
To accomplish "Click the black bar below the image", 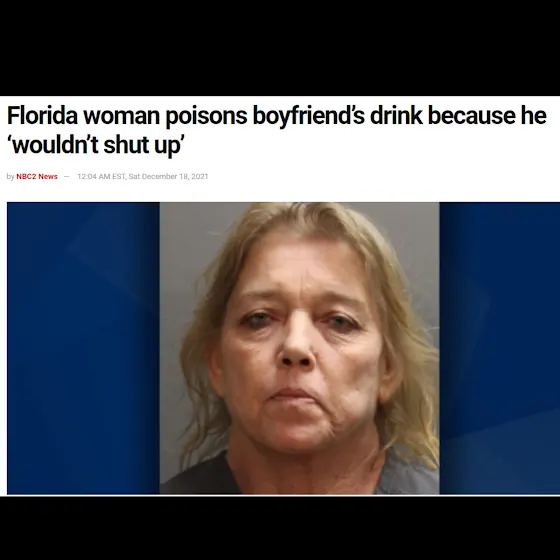I will [280, 528].
